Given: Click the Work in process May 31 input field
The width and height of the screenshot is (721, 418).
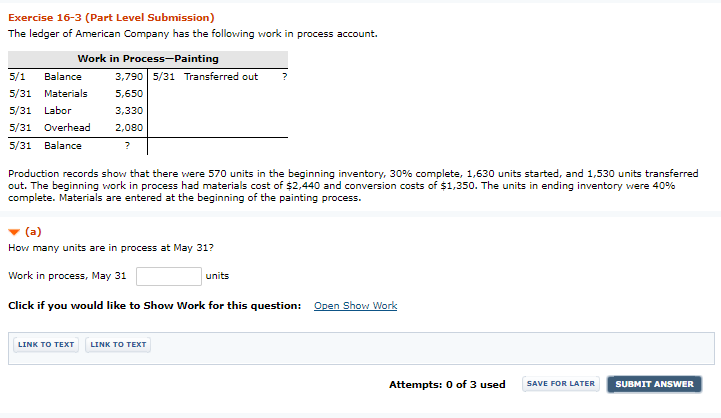Looking at the screenshot, I should pyautogui.click(x=168, y=276).
